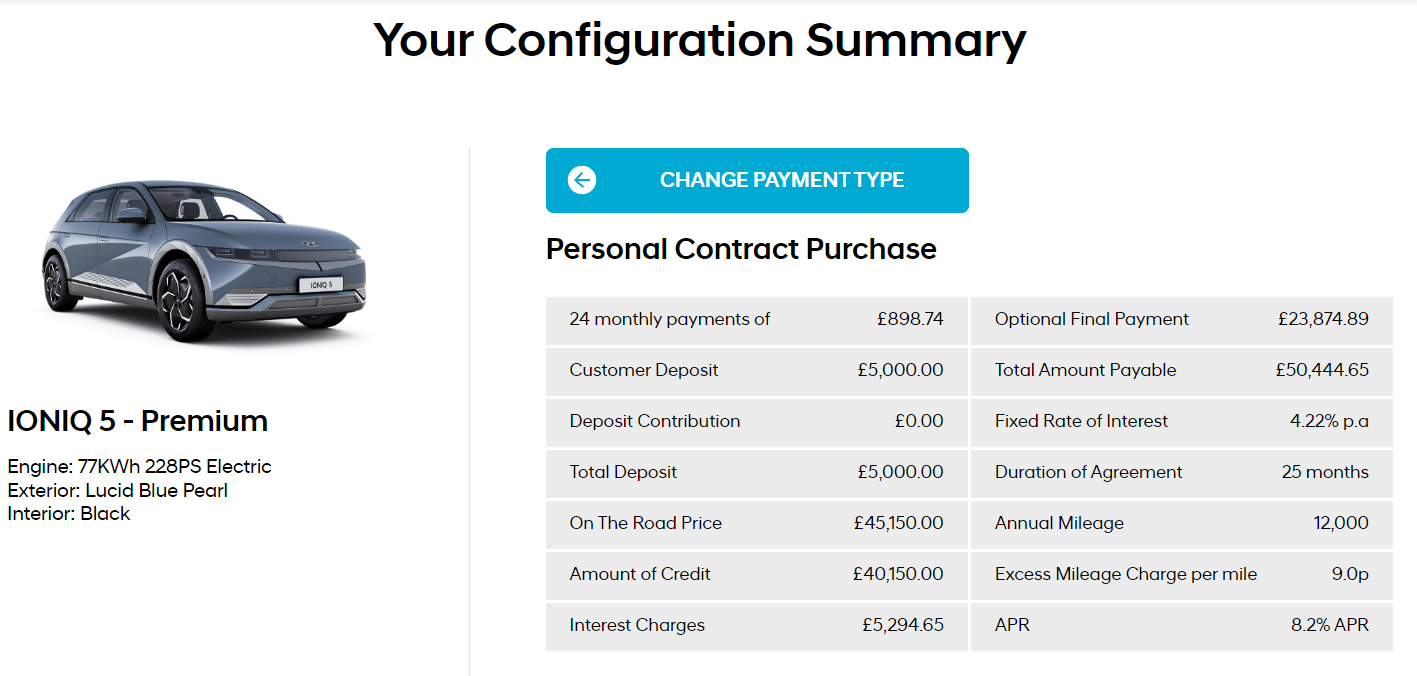Select the APR row showing 8.2%
The height and width of the screenshot is (676, 1417).
[x=1182, y=626]
